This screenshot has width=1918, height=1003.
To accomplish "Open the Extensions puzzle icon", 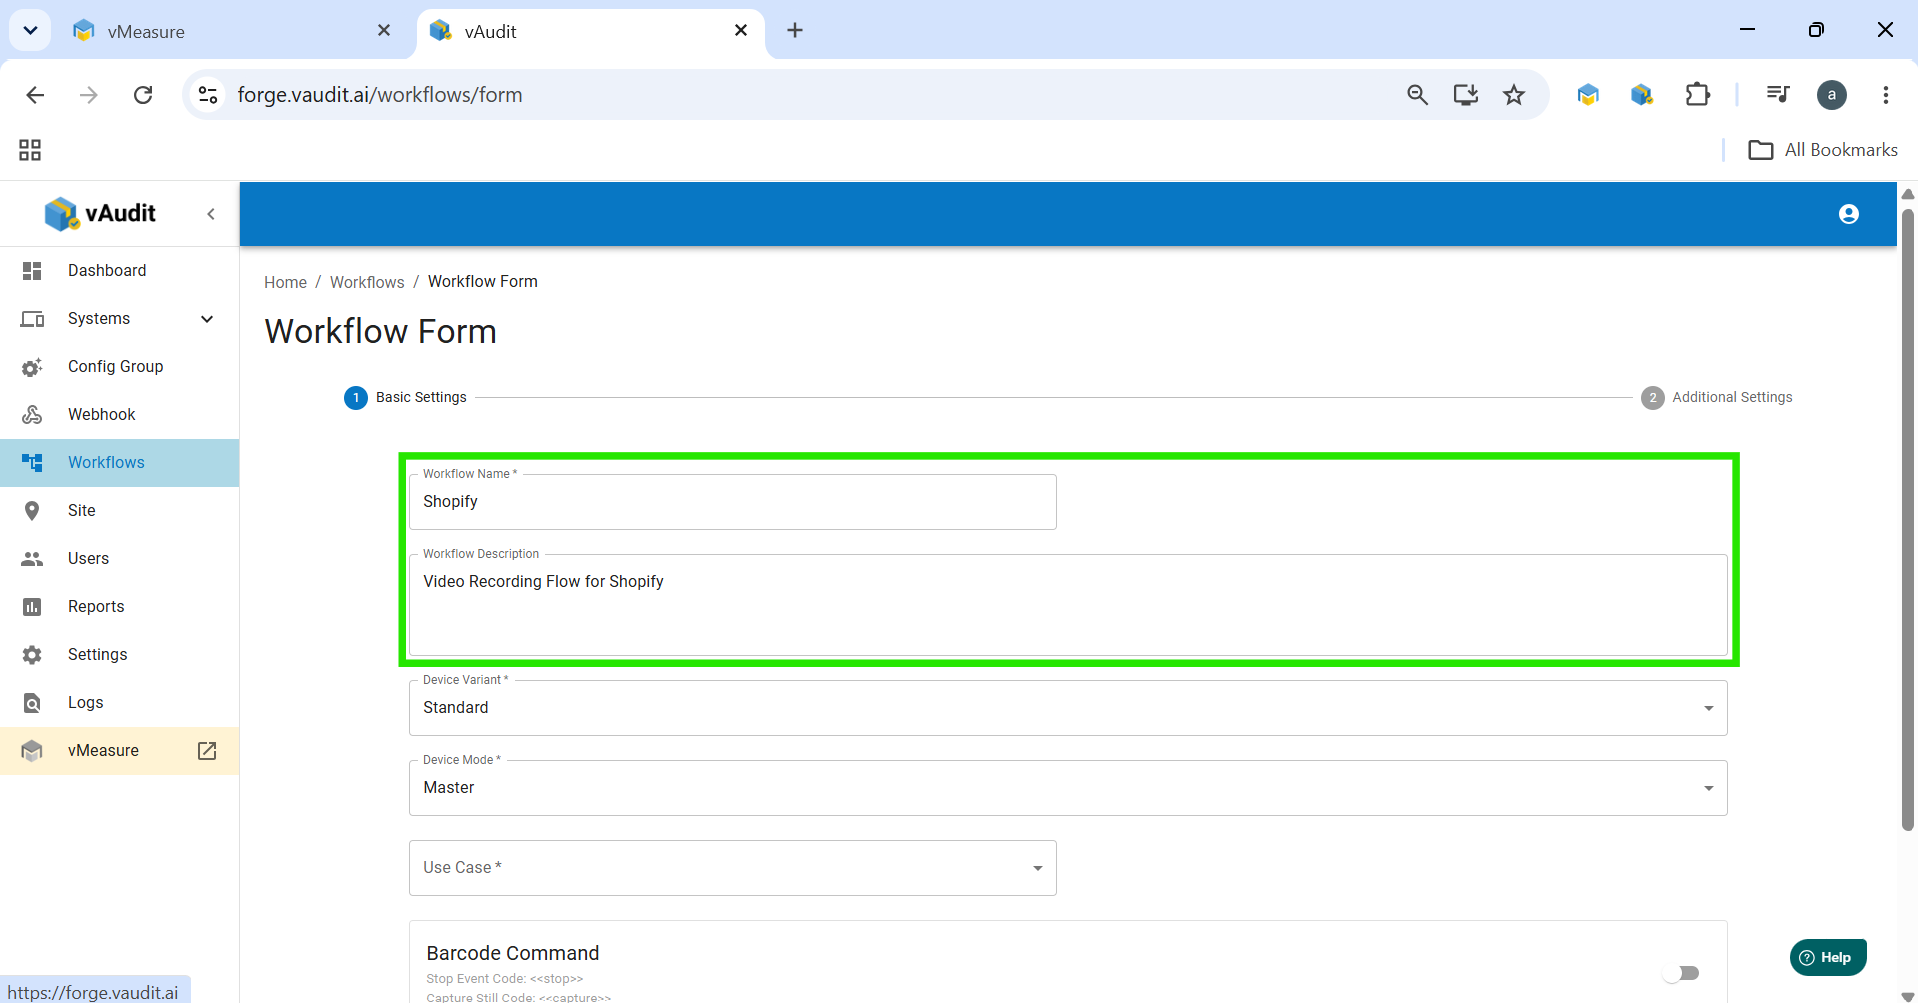I will (x=1698, y=95).
